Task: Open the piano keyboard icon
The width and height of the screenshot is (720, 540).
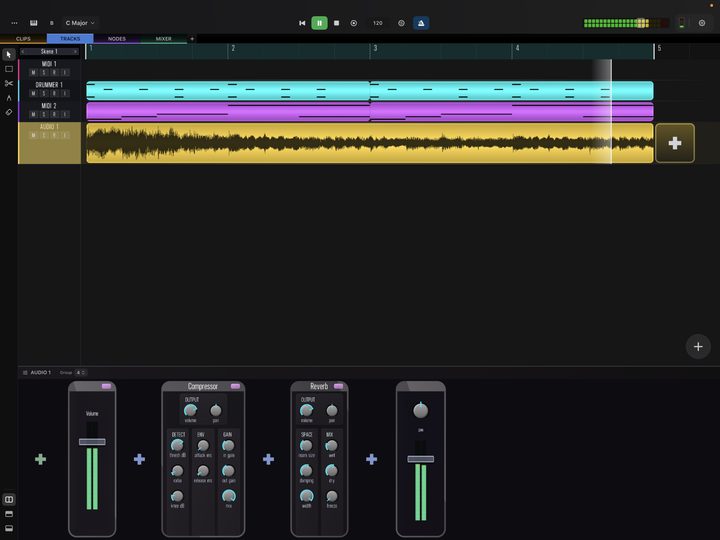Action: [x=34, y=23]
